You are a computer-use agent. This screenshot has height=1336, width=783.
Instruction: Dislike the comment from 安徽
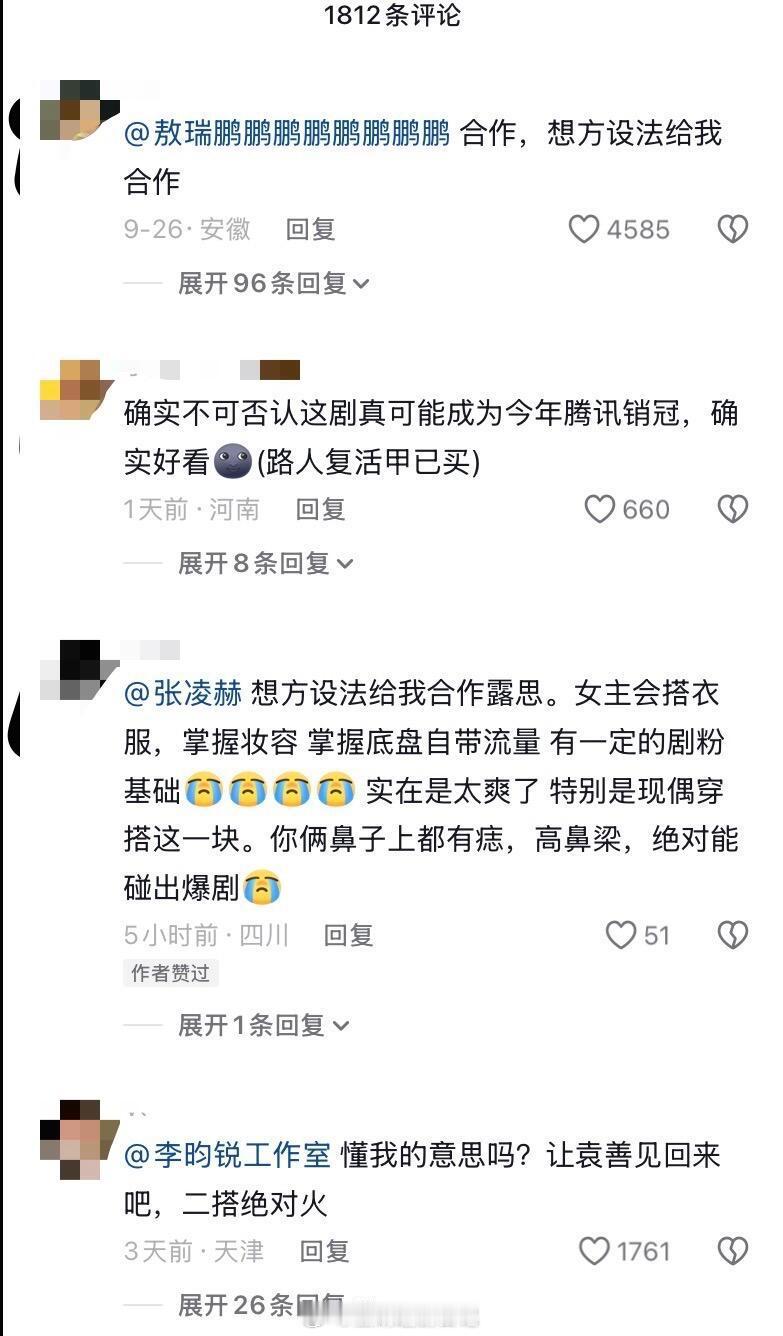pos(733,230)
